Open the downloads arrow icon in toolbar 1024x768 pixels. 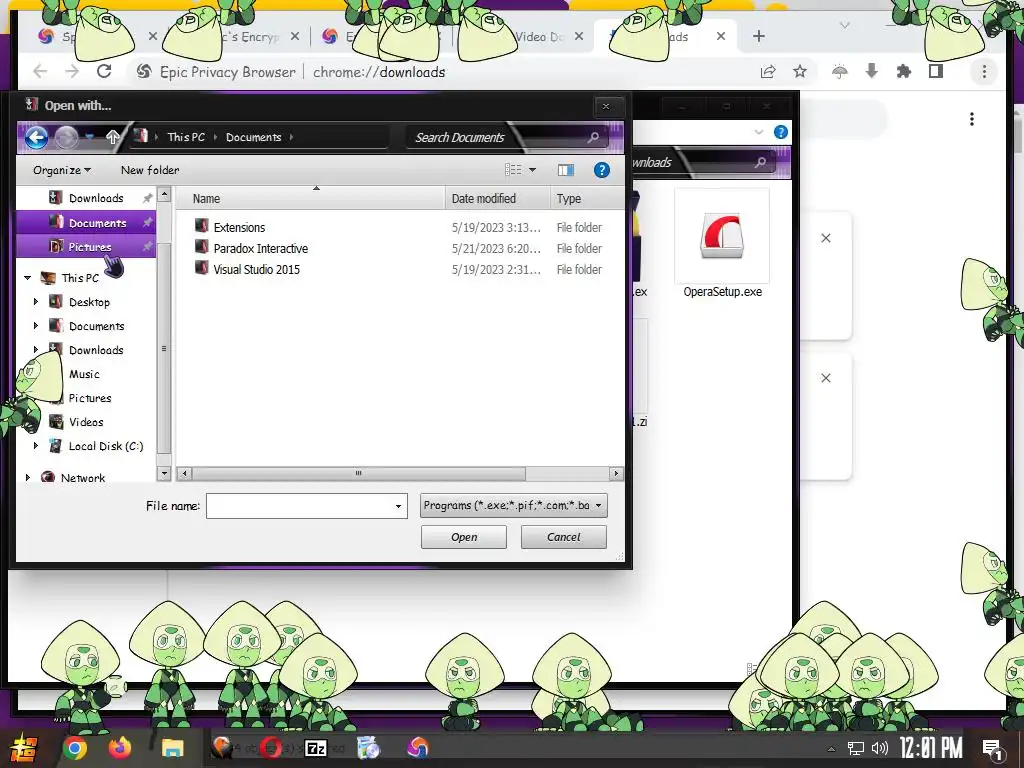pyautogui.click(x=871, y=71)
